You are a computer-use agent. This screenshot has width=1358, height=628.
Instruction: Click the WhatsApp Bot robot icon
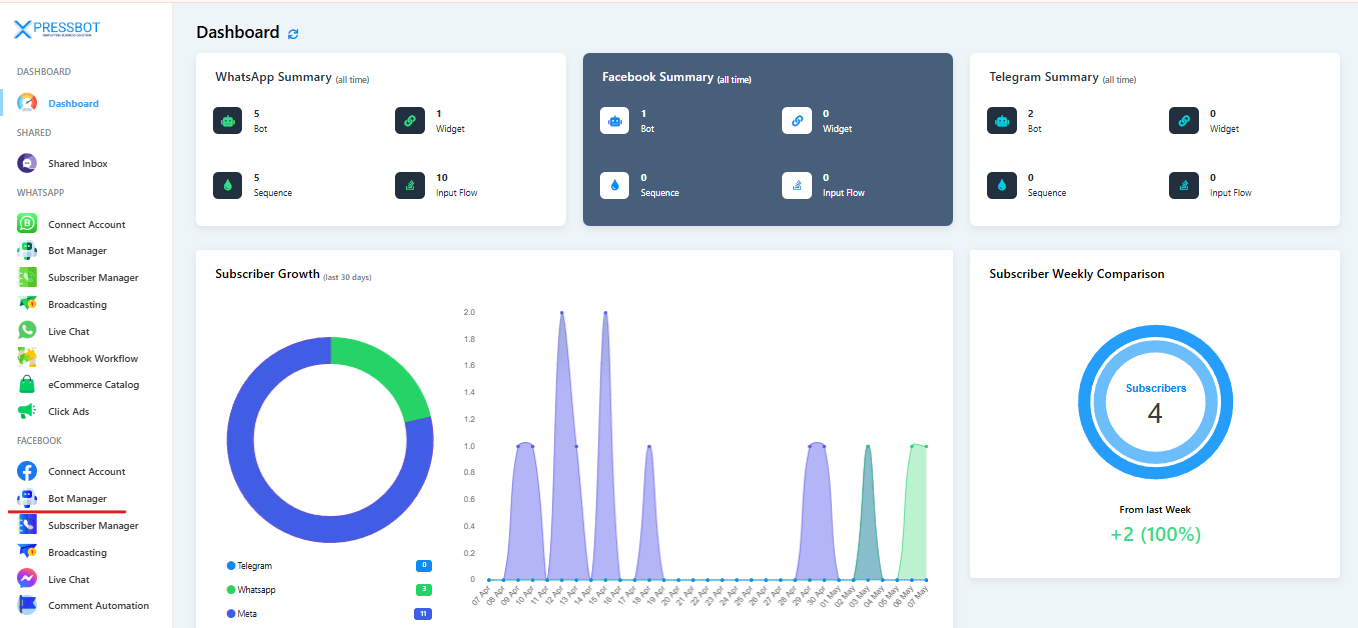(228, 121)
